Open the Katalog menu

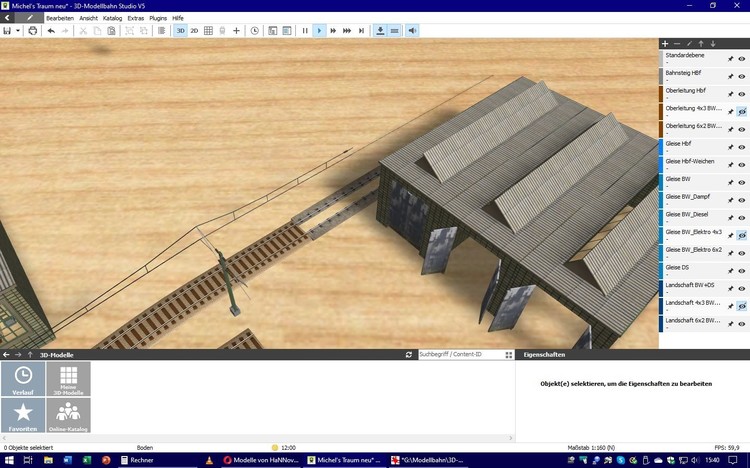tap(112, 18)
